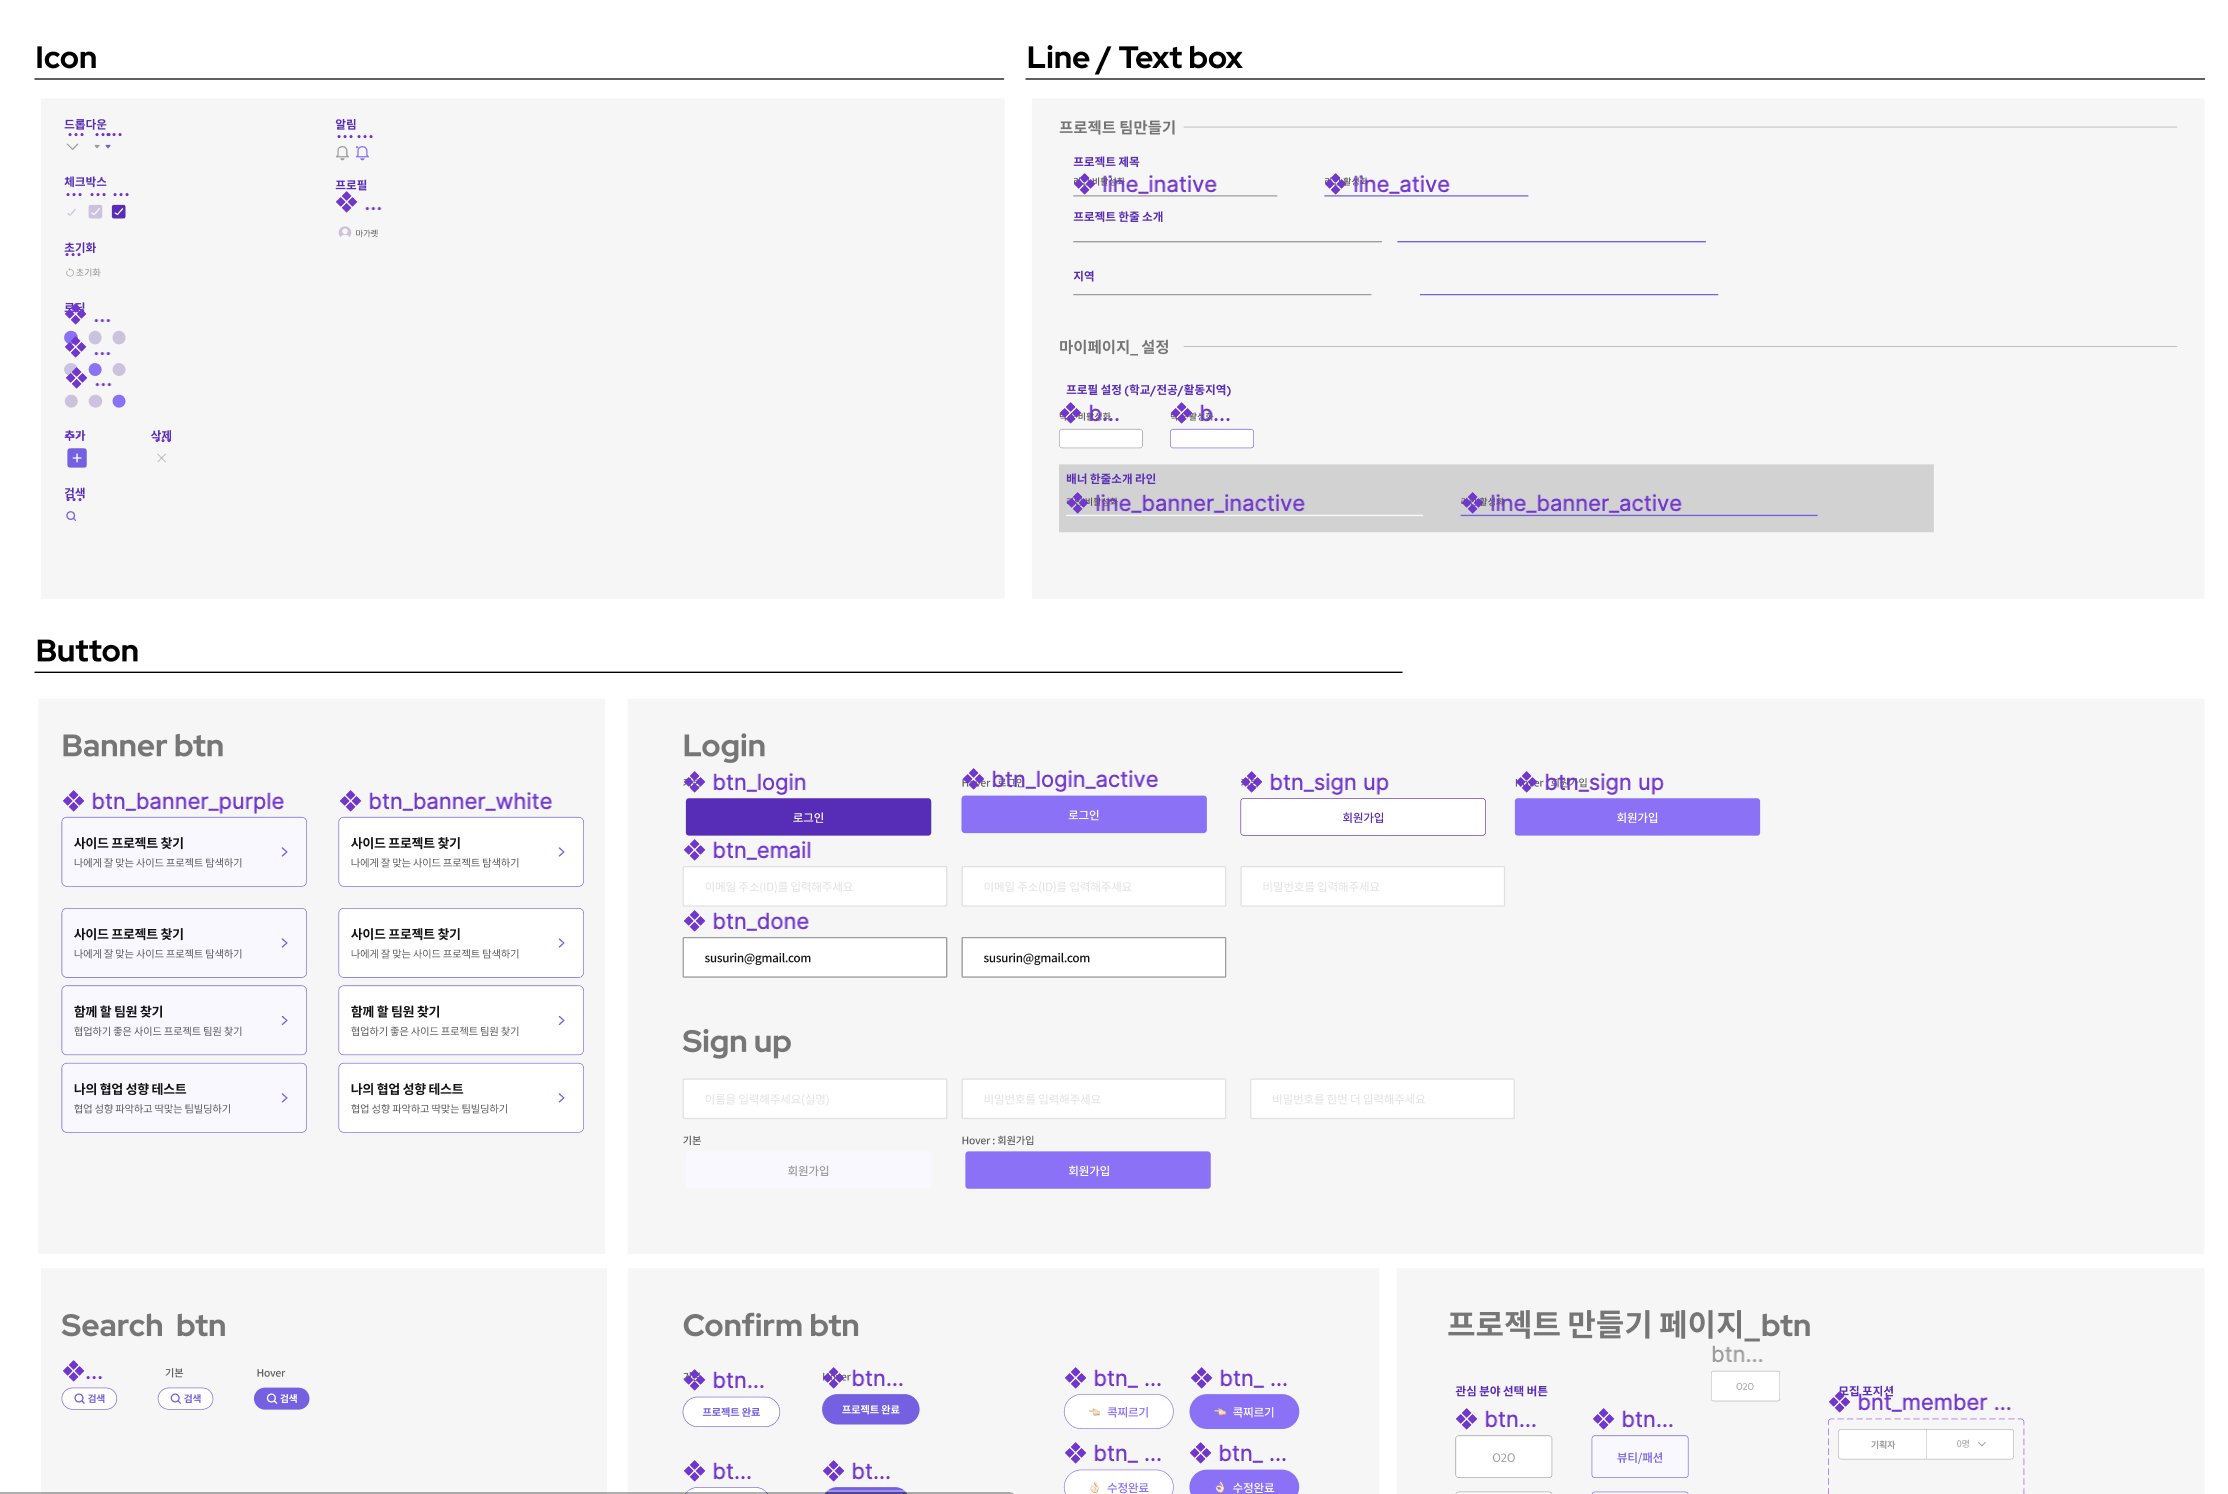The width and height of the screenshot is (2228, 1494).
Task: Click the susurin@gmail.com field directly under btn_done
Action: [815, 957]
